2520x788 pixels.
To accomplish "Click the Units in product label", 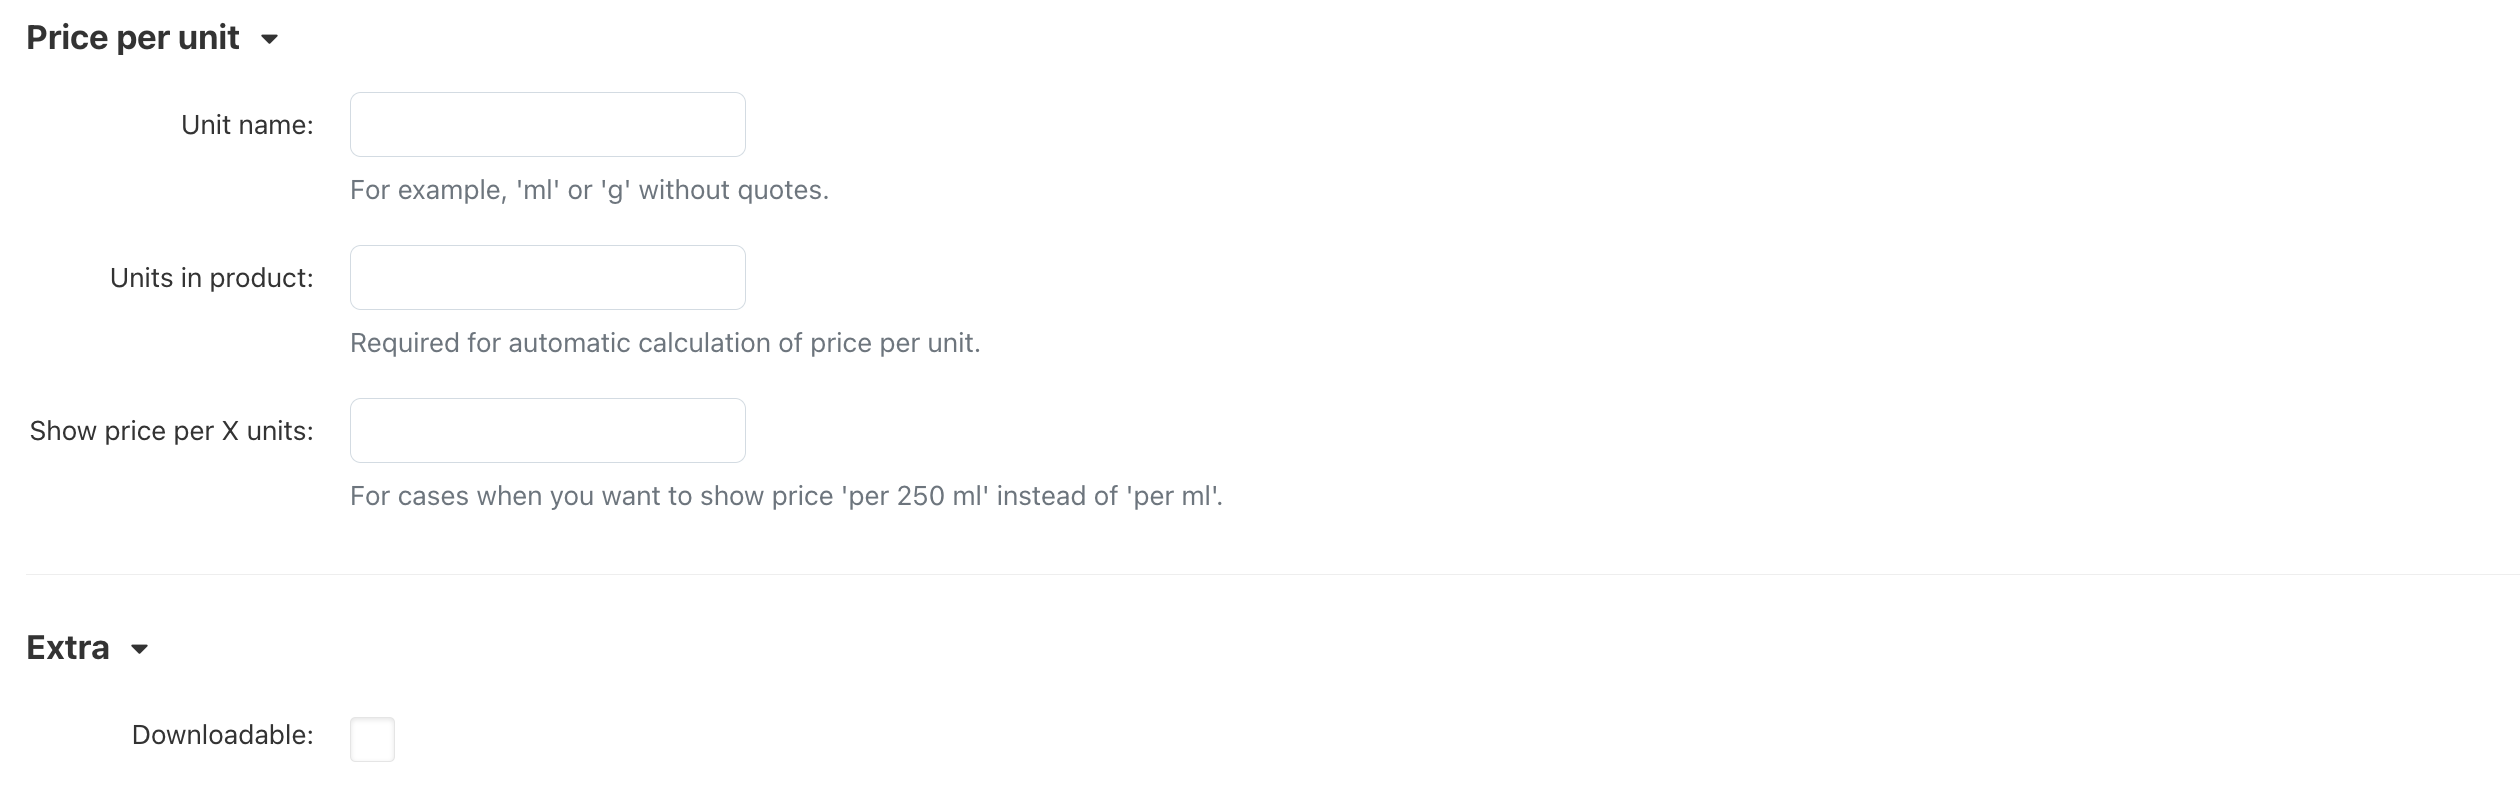I will pos(211,278).
